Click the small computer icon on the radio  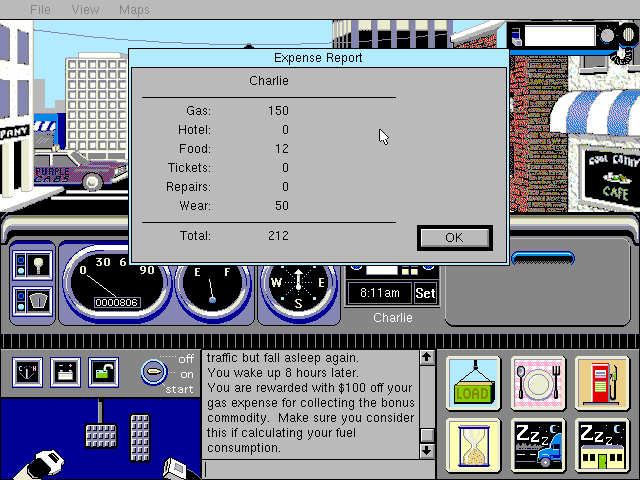pos(516,37)
